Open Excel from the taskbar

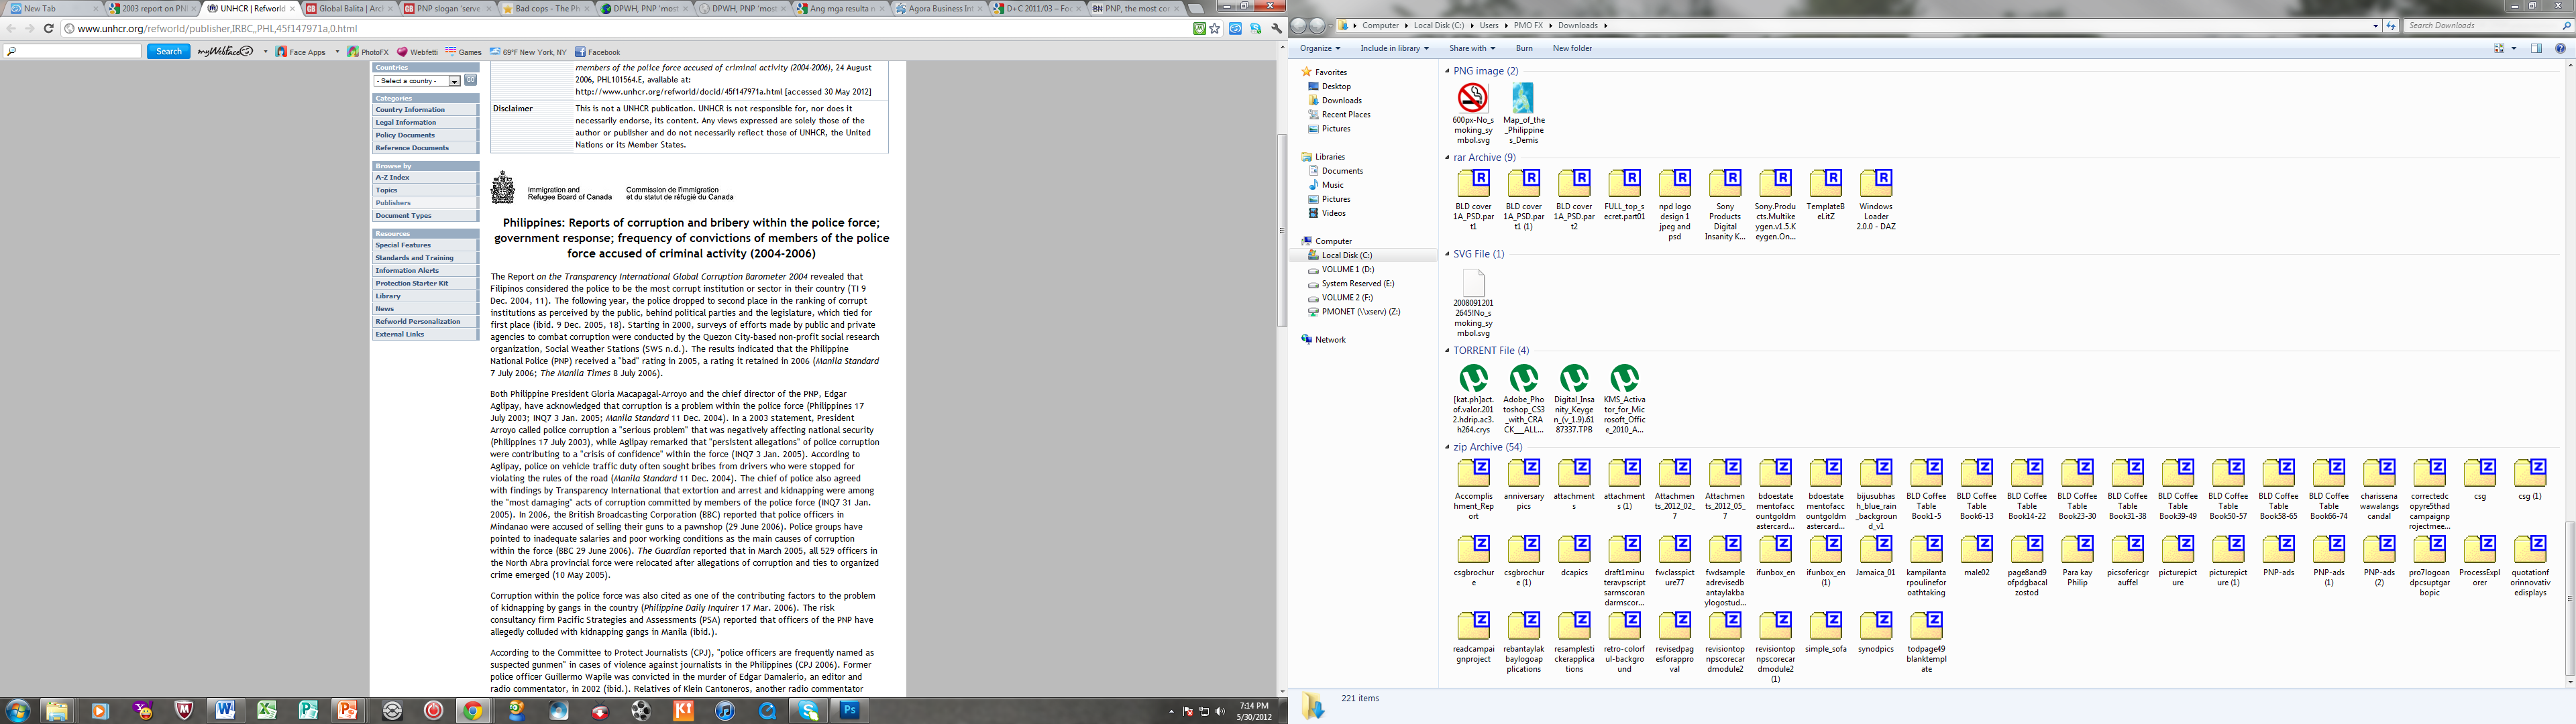(267, 710)
